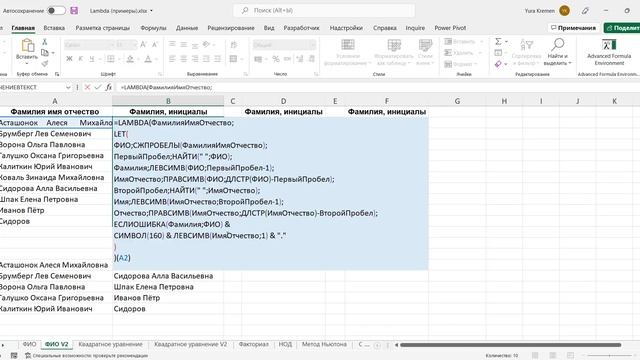Click the Underline (Ч) formatting icon
The image size is (640, 360).
click(92, 59)
